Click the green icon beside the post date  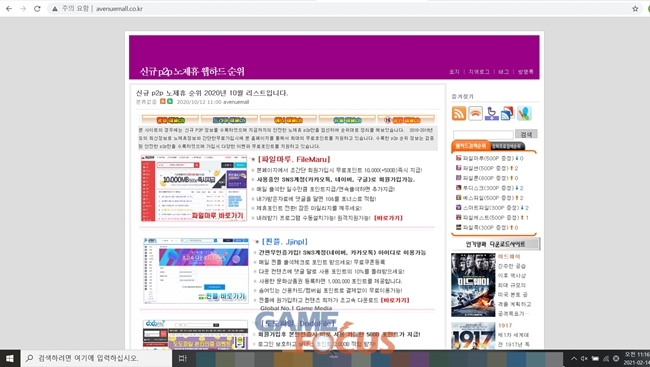click(x=170, y=102)
